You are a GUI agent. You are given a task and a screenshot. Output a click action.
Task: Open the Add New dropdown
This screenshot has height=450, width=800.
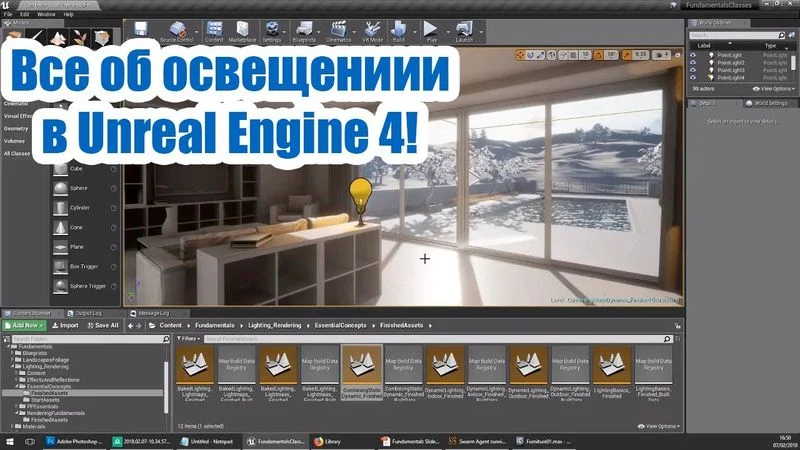pos(25,325)
